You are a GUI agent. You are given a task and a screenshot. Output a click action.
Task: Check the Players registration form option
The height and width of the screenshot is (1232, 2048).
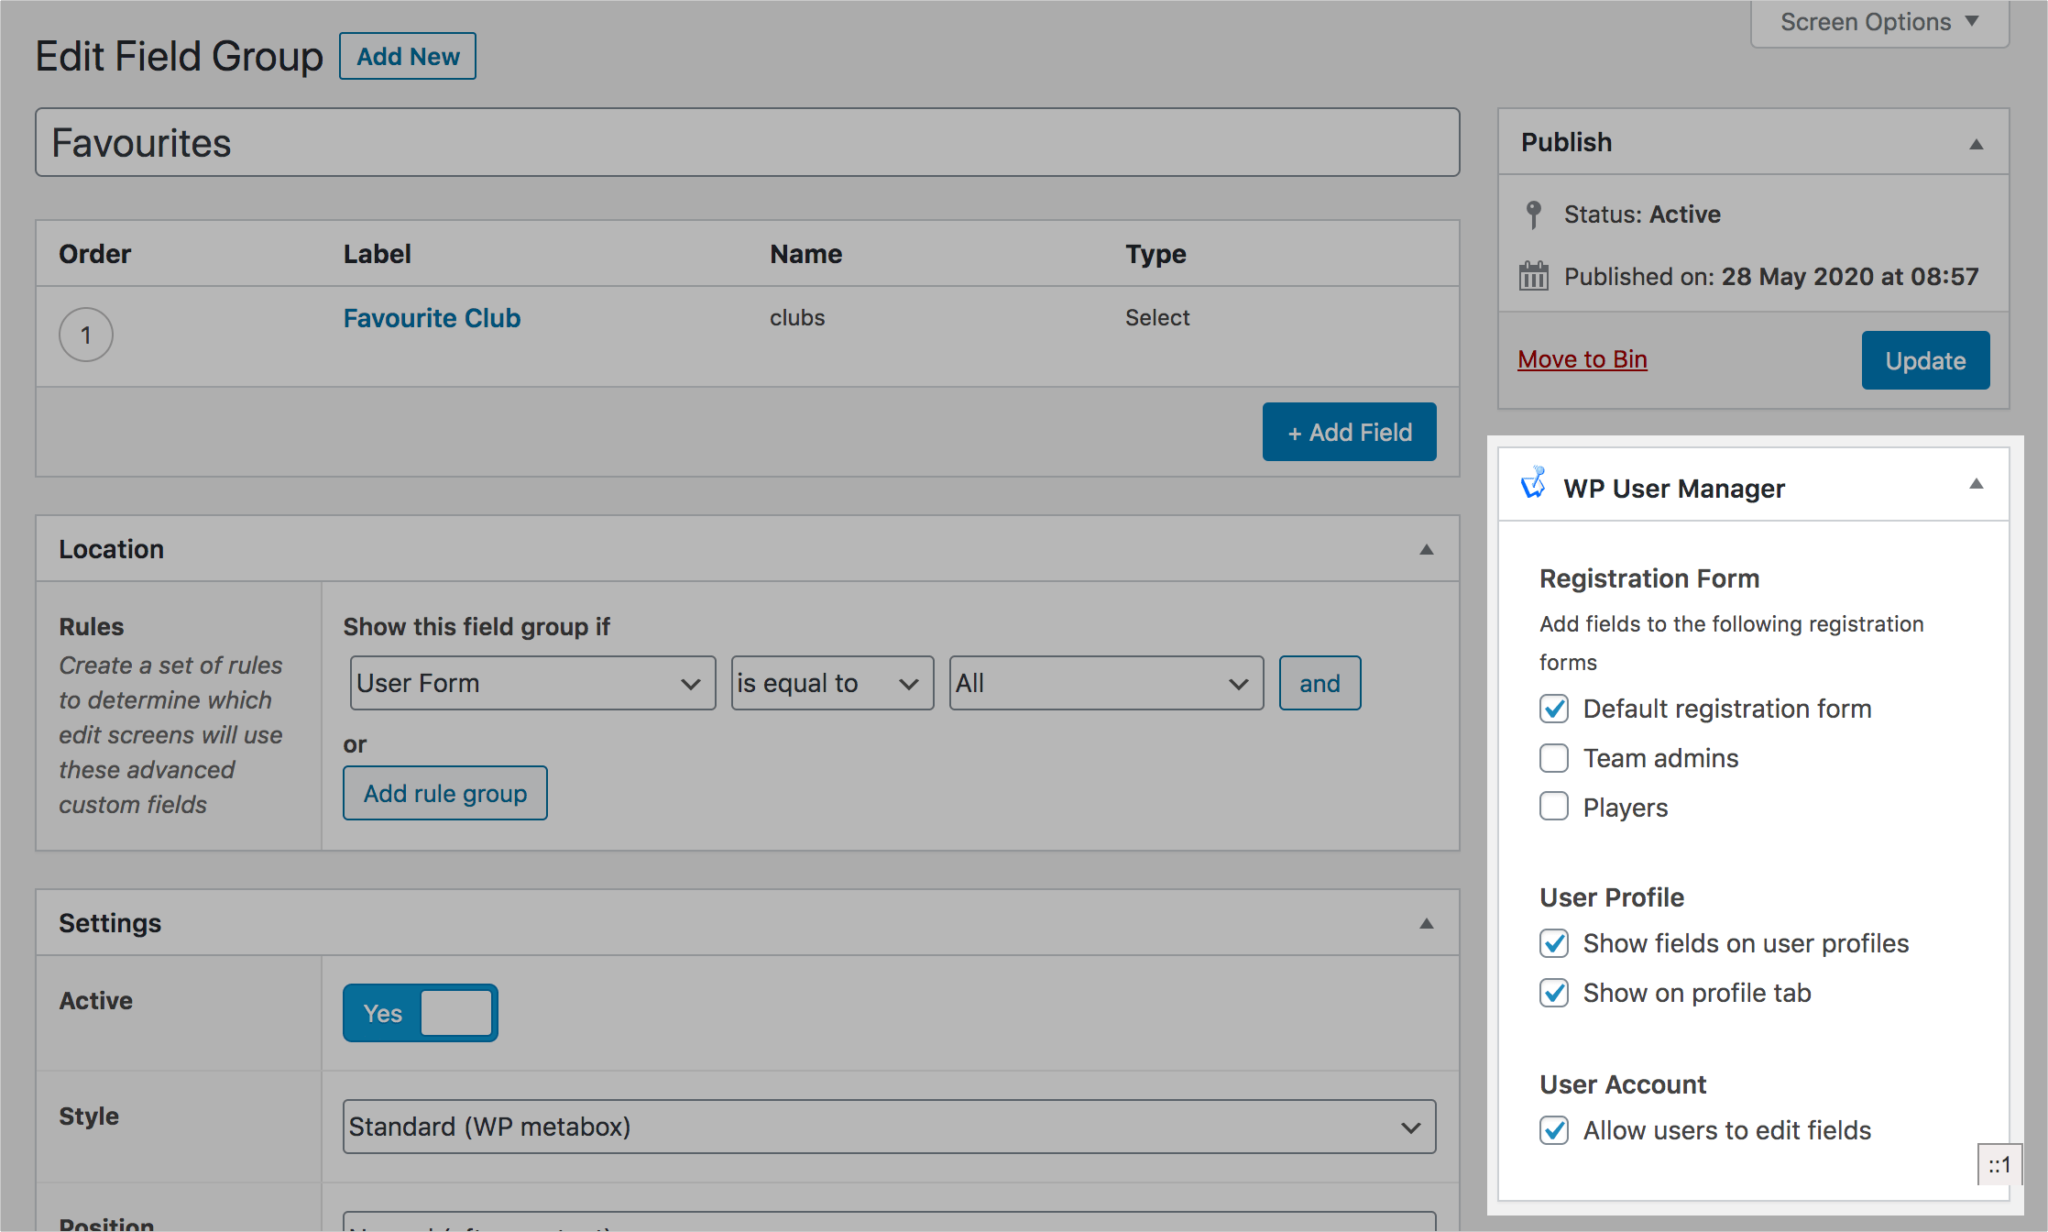[x=1553, y=806]
